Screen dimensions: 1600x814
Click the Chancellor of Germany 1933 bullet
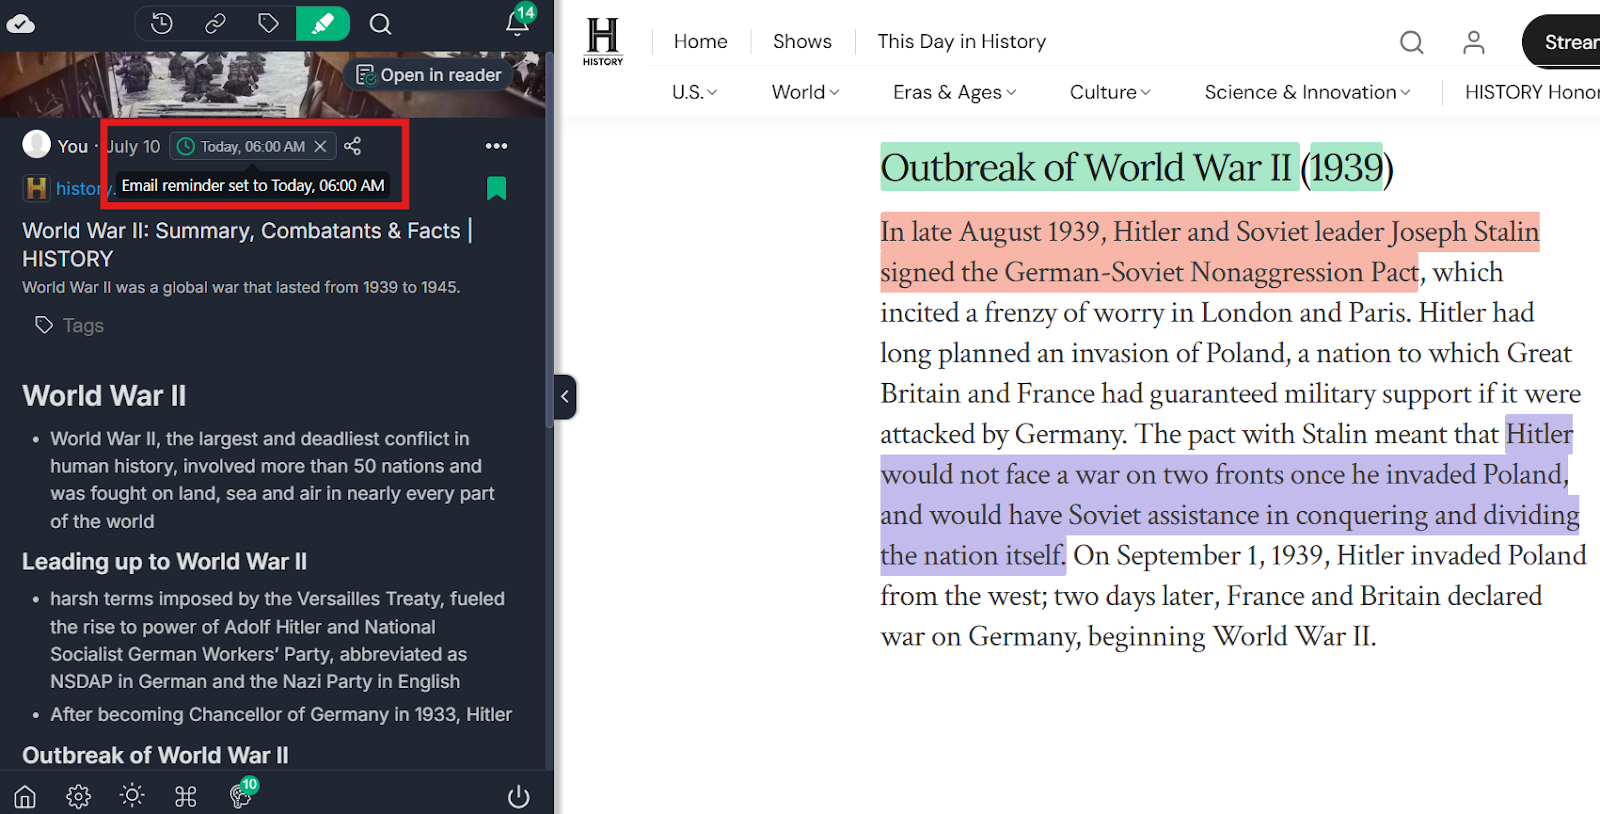coord(281,714)
